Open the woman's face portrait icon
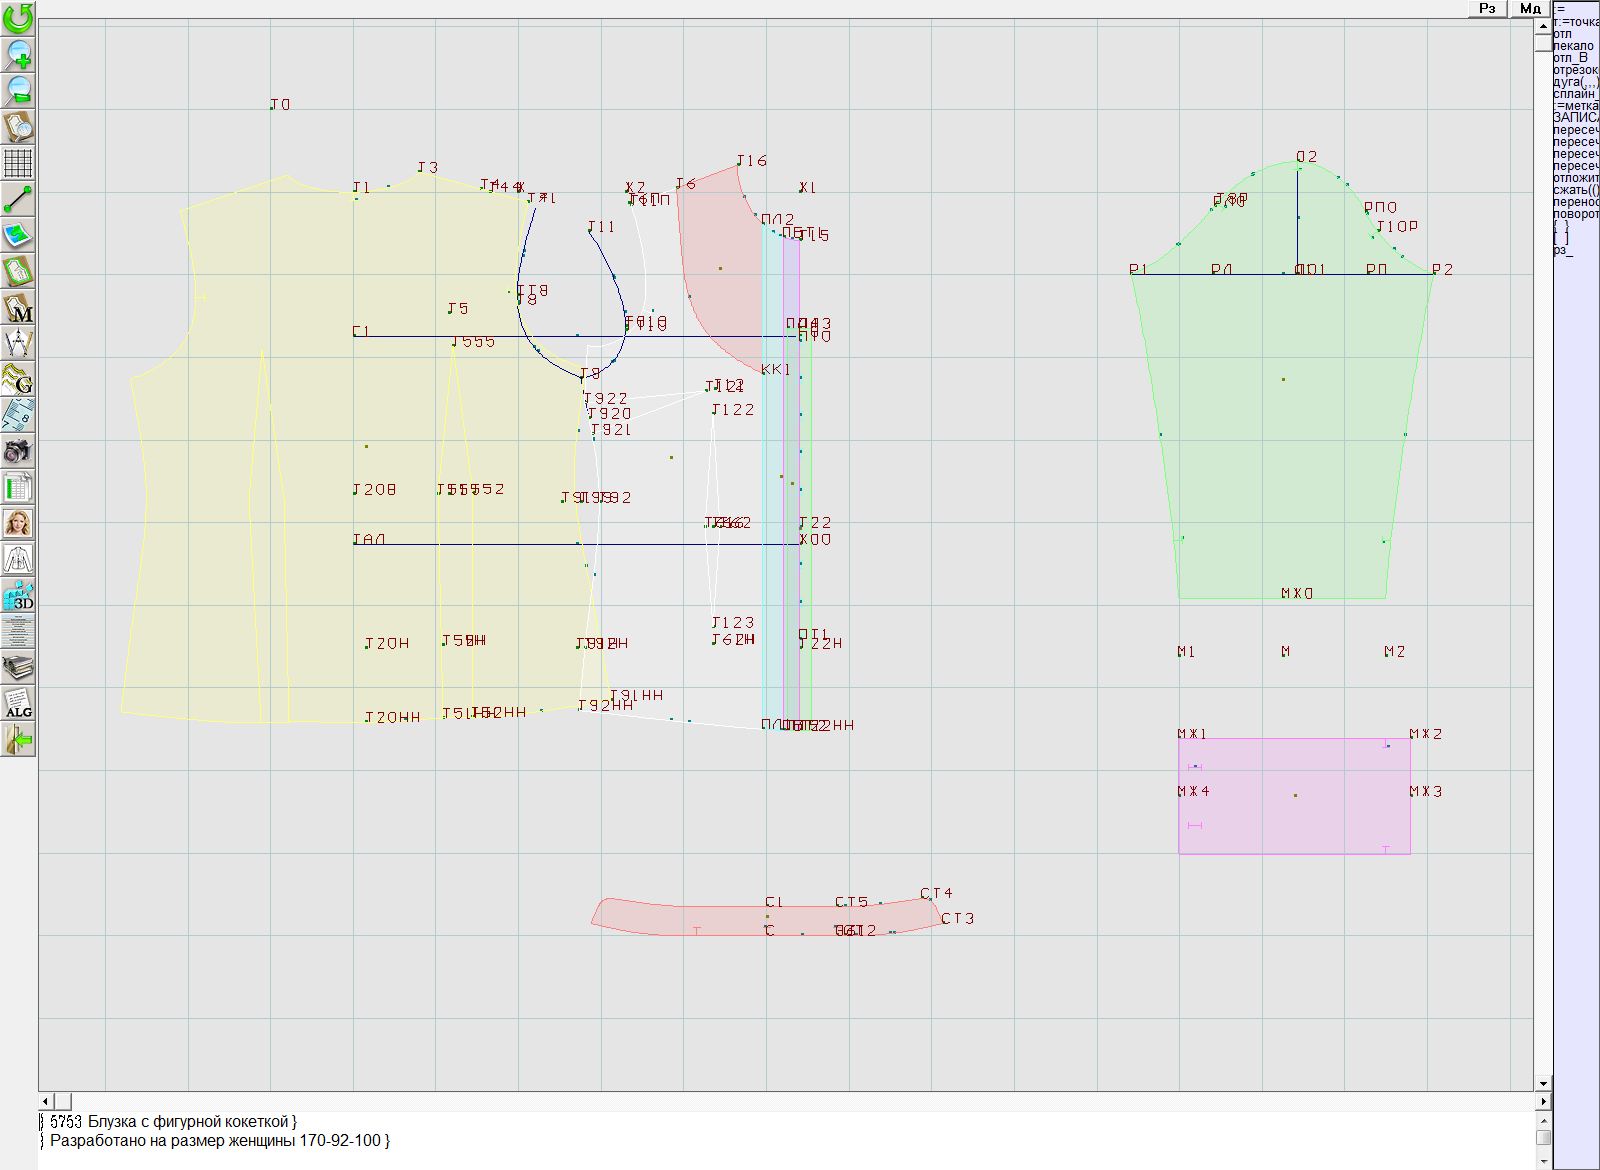 tap(18, 523)
